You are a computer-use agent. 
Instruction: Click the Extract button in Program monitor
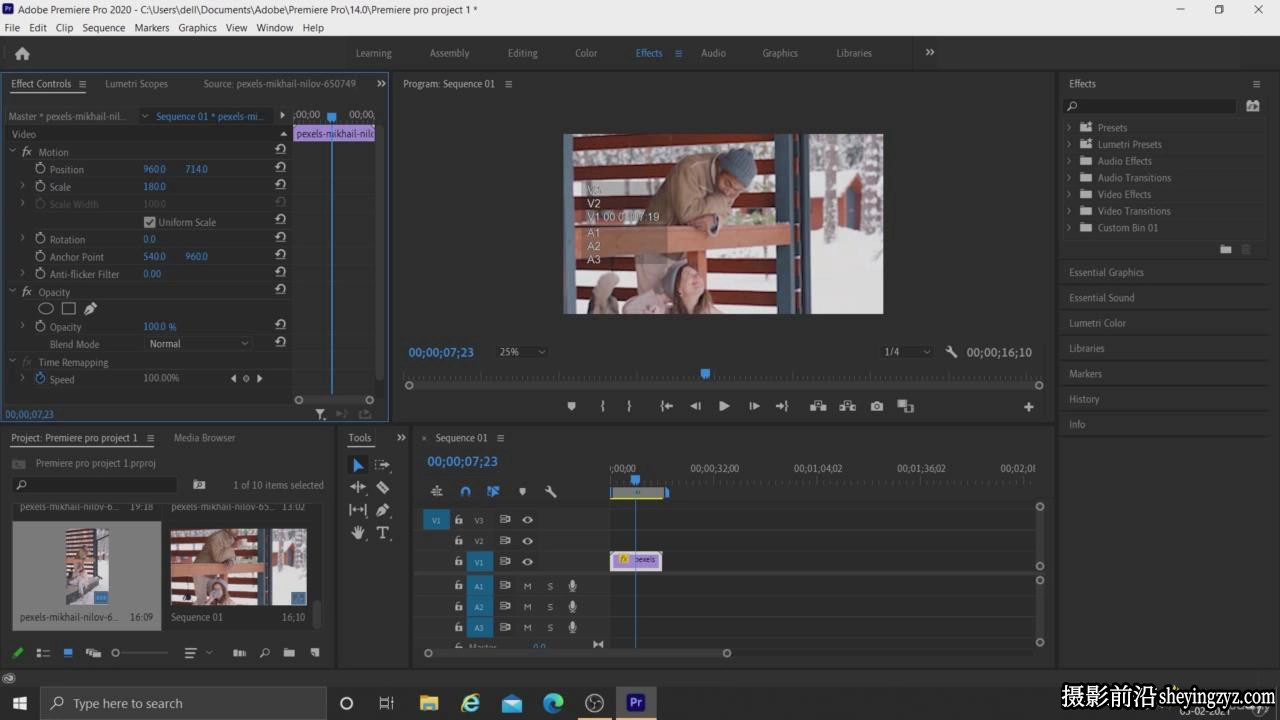[x=847, y=406]
